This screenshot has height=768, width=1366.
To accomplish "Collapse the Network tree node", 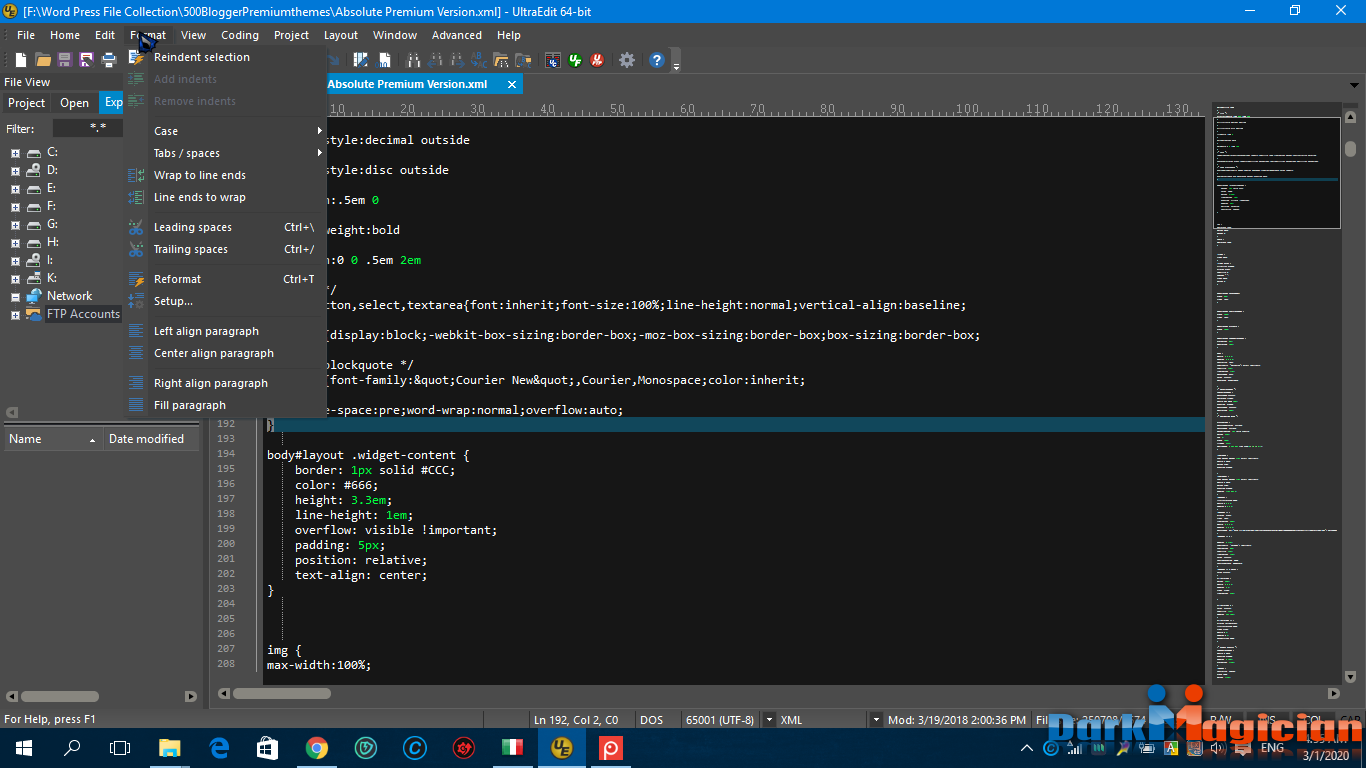I will pyautogui.click(x=15, y=297).
